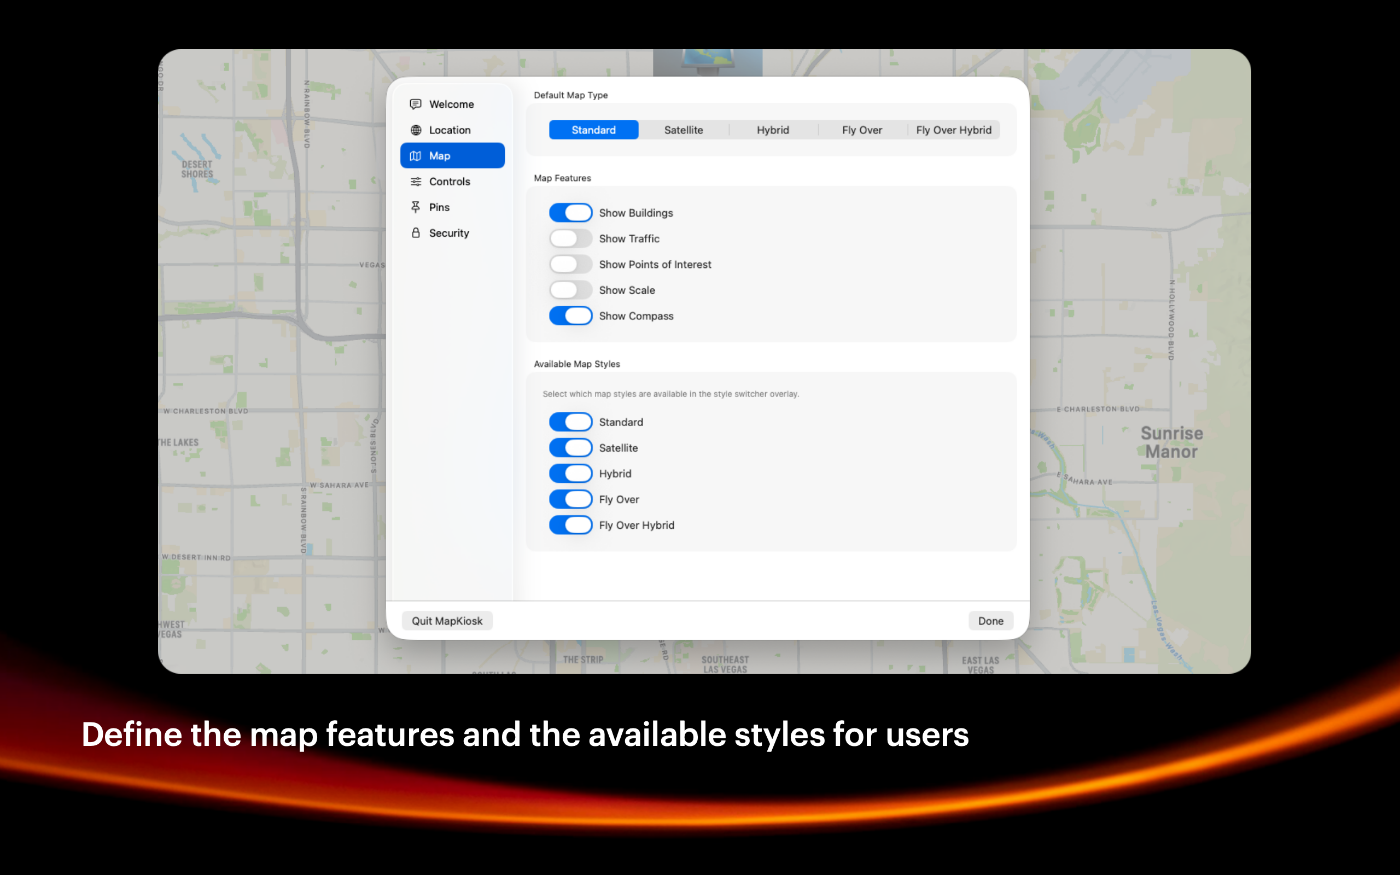
Task: Enable the Show Traffic toggle
Action: (571, 239)
